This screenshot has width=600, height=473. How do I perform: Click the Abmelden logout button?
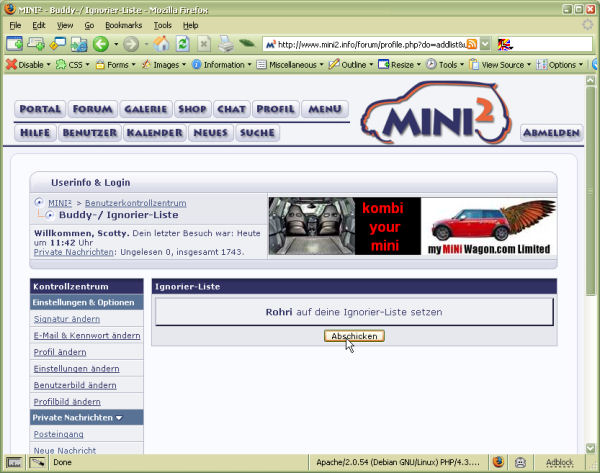[551, 133]
